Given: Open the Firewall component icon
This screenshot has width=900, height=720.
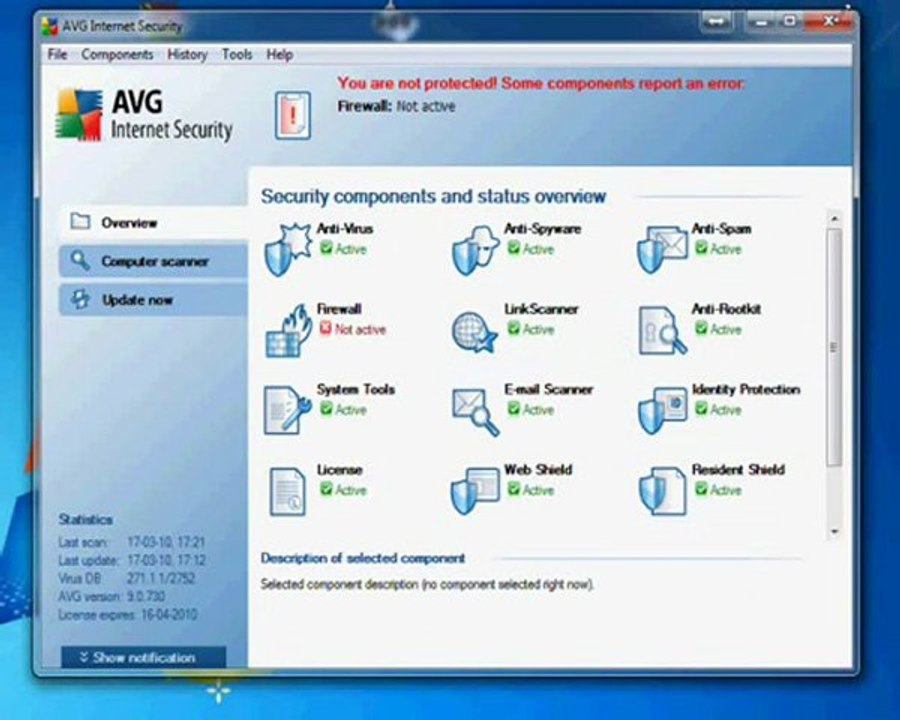Looking at the screenshot, I should tap(289, 331).
